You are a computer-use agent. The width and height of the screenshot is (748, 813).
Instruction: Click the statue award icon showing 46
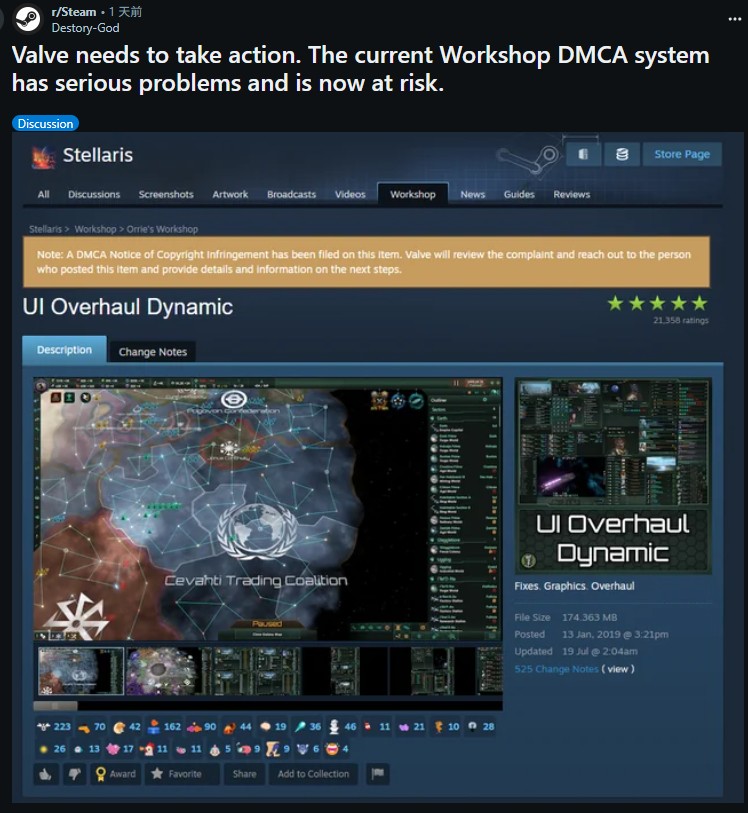334,727
